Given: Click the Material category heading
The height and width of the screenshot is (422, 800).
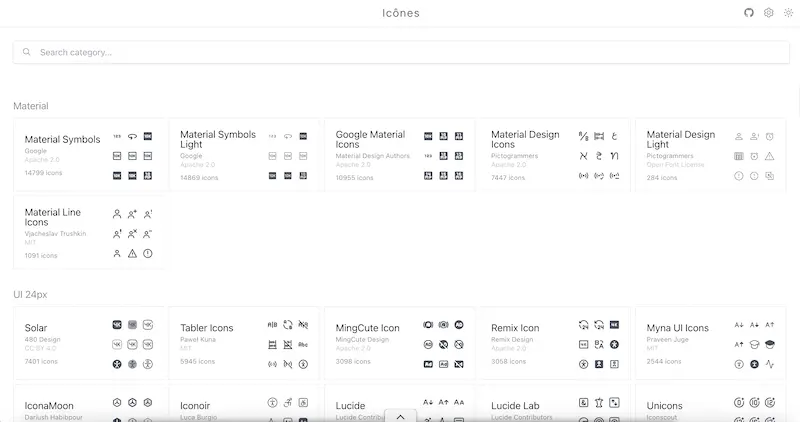Looking at the screenshot, I should click(x=31, y=106).
